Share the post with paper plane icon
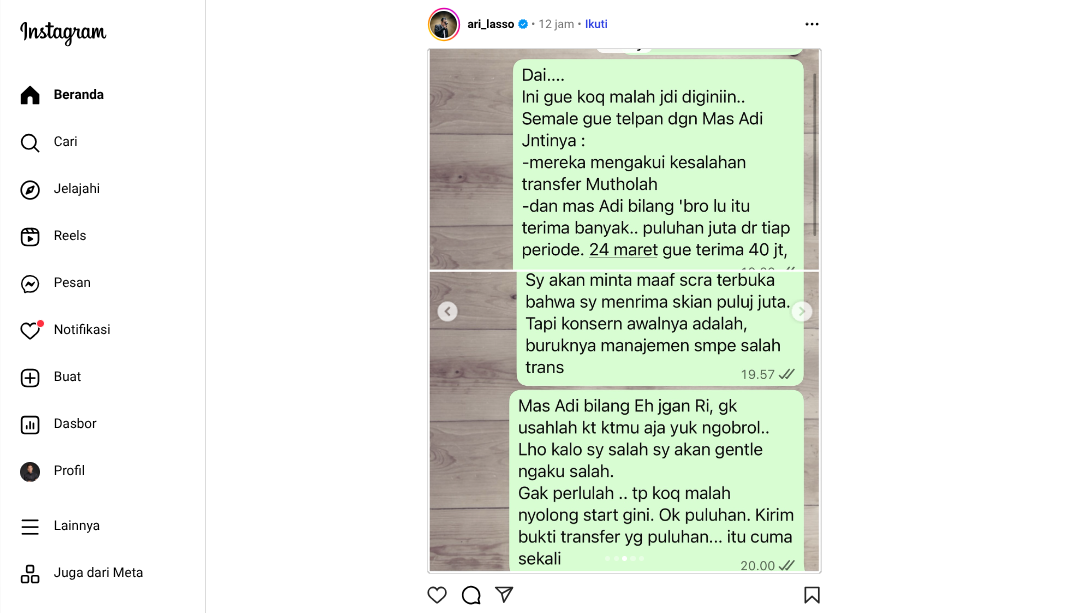Viewport: 1090px width, 613px height. (505, 595)
